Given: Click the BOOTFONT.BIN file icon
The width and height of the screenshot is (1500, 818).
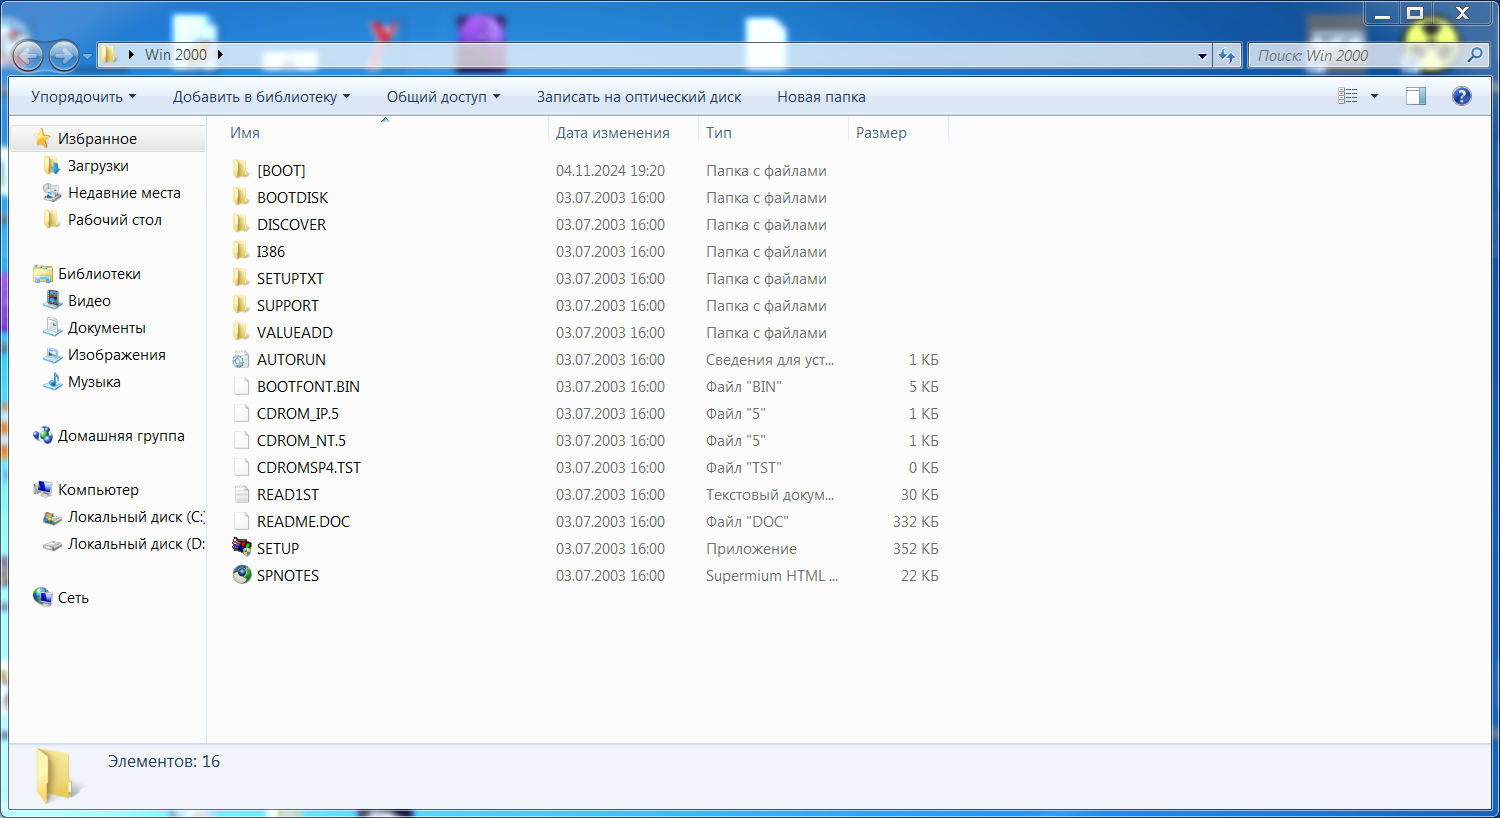Looking at the screenshot, I should 241,386.
